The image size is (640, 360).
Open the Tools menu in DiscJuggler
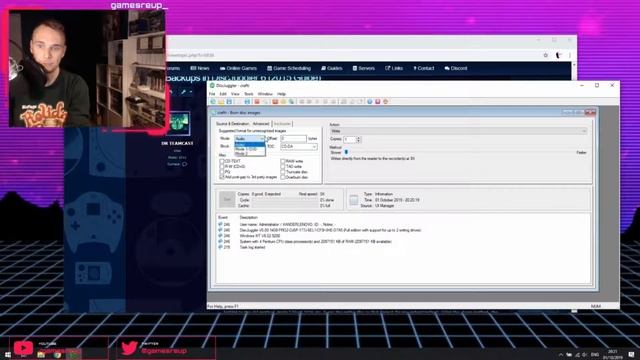point(249,94)
